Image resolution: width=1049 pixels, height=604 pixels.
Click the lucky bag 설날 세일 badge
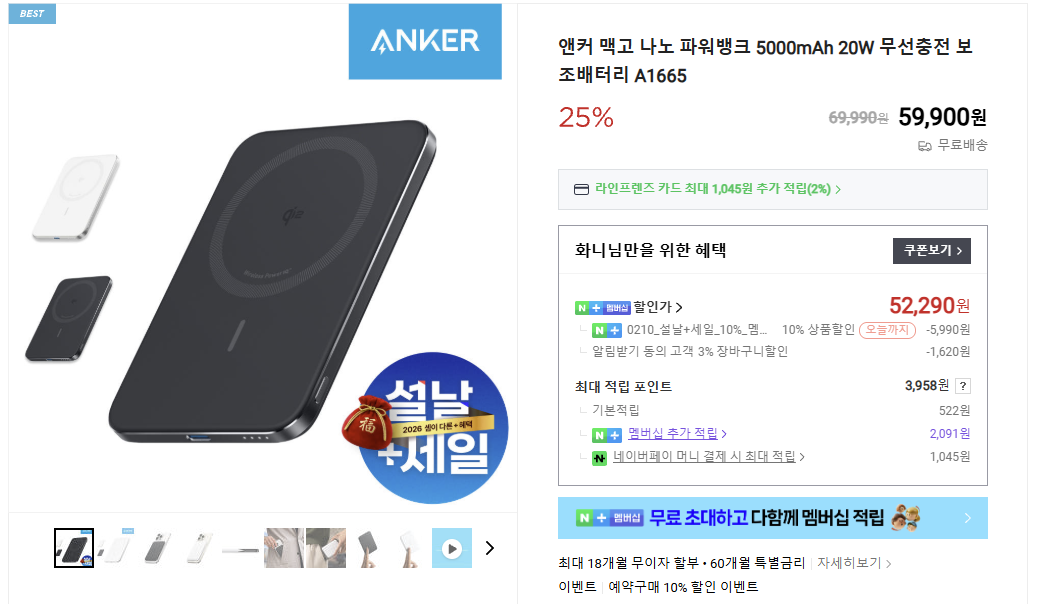pyautogui.click(x=426, y=428)
